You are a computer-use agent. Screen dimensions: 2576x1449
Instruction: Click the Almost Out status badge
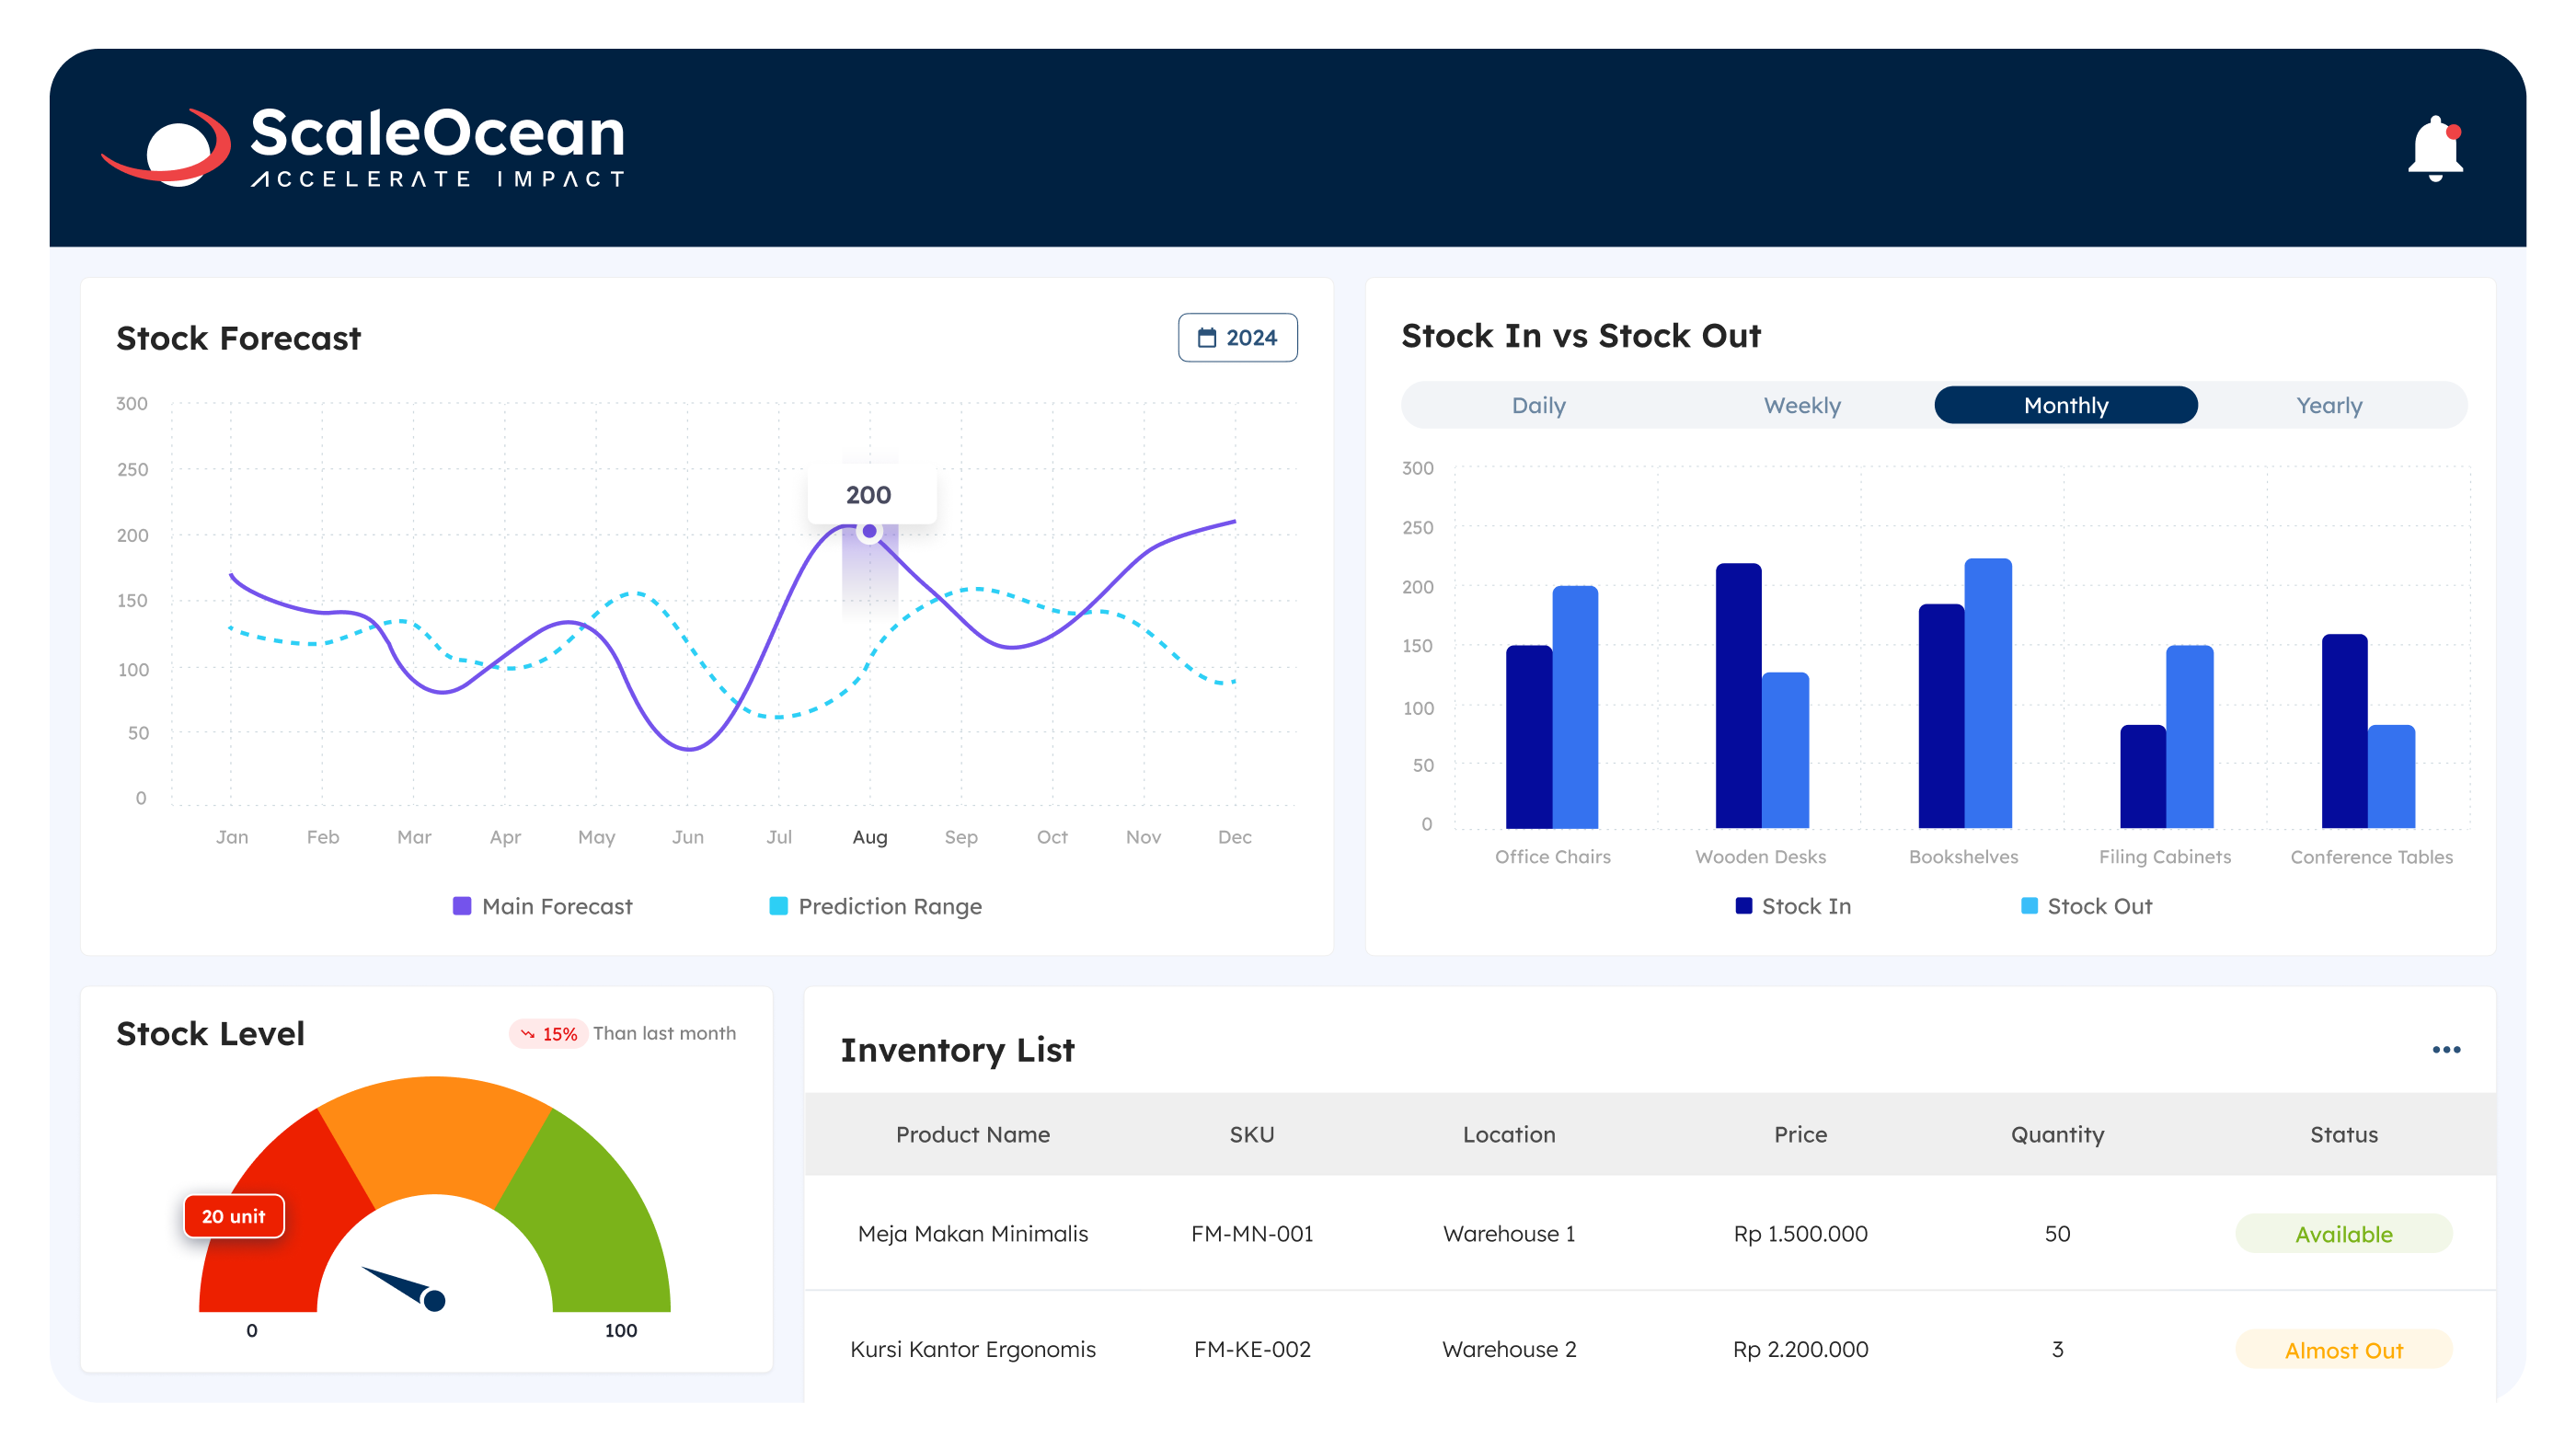2343,1350
